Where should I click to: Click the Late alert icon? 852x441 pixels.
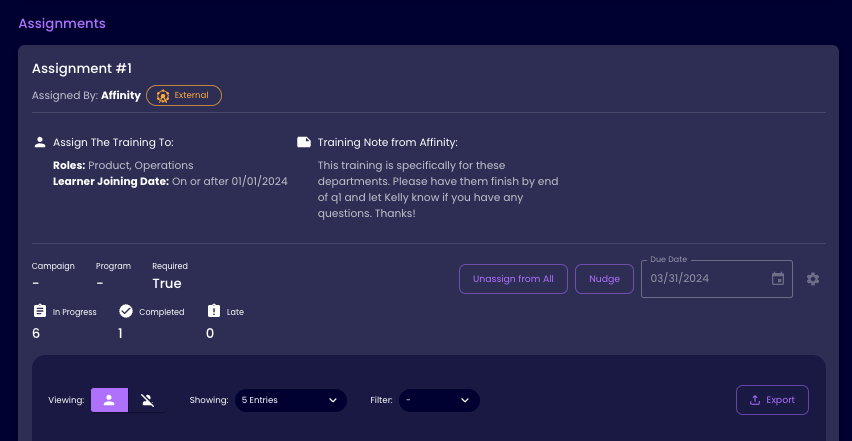click(x=214, y=311)
